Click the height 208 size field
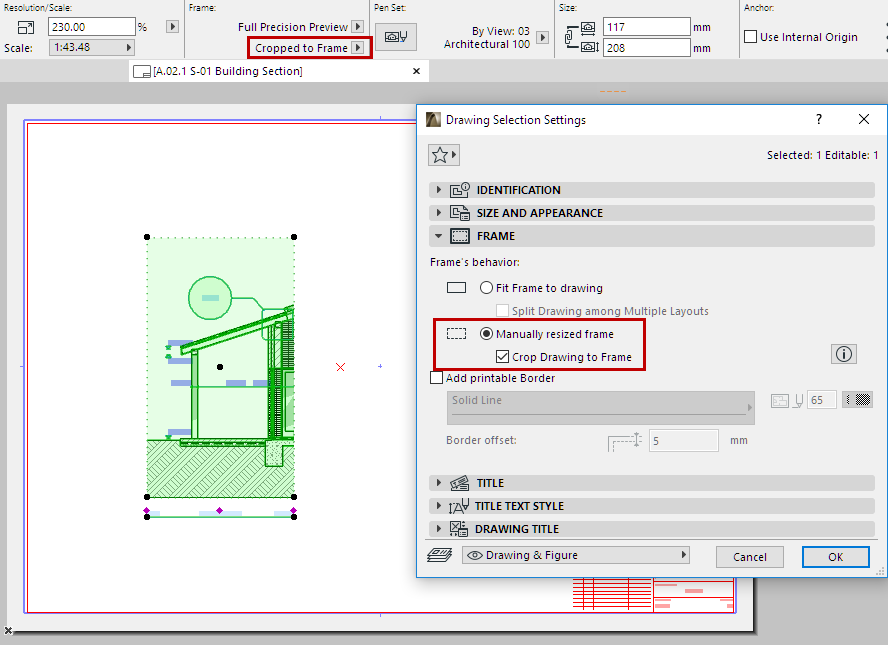This screenshot has width=888, height=645. point(647,48)
